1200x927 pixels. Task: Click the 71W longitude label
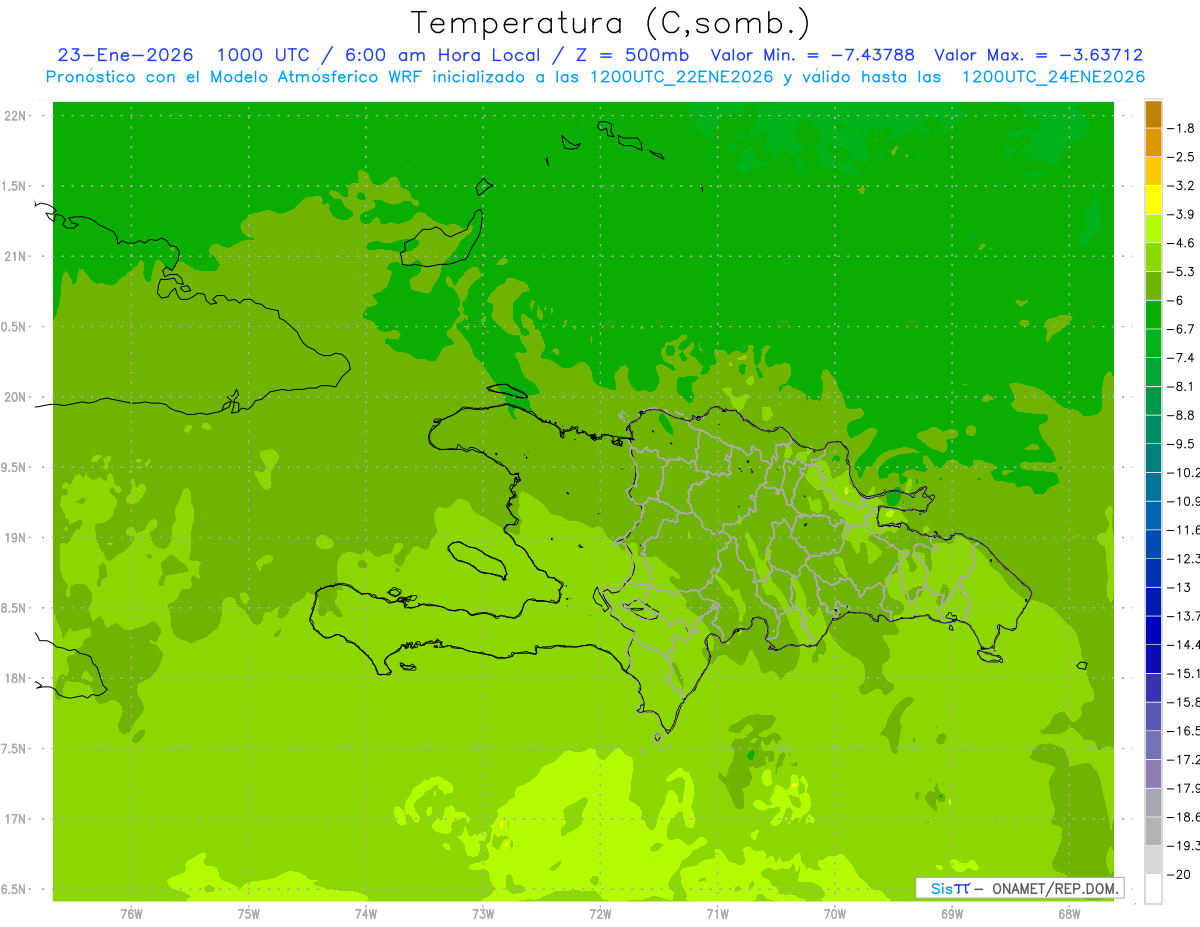[717, 914]
